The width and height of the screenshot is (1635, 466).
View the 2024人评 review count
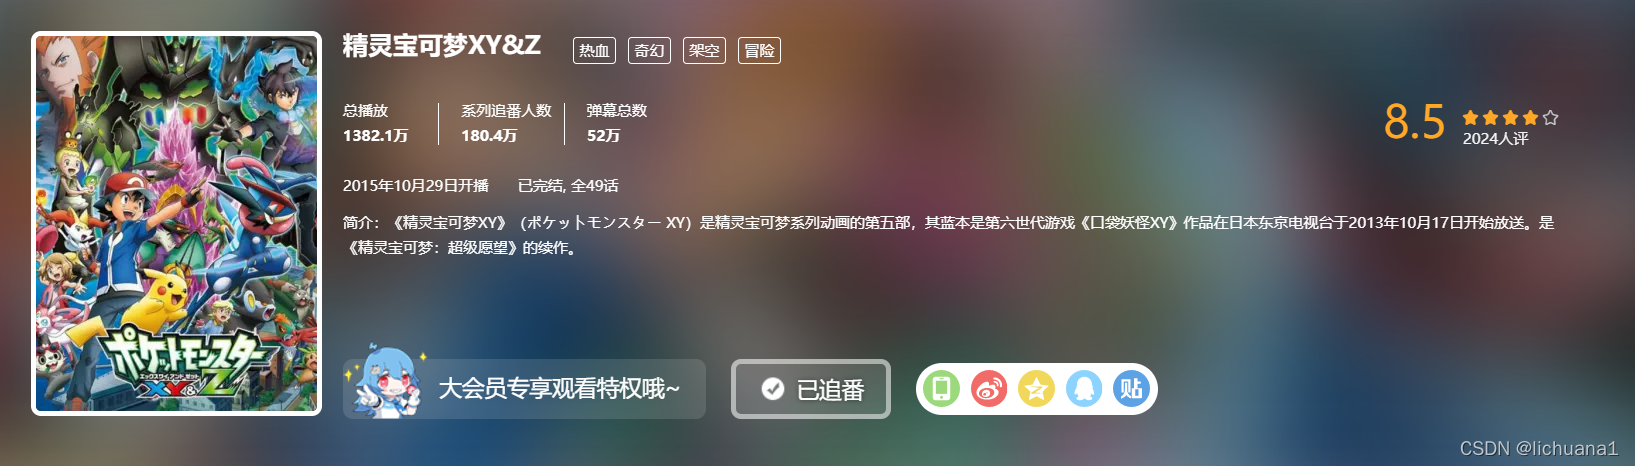[x=1495, y=139]
